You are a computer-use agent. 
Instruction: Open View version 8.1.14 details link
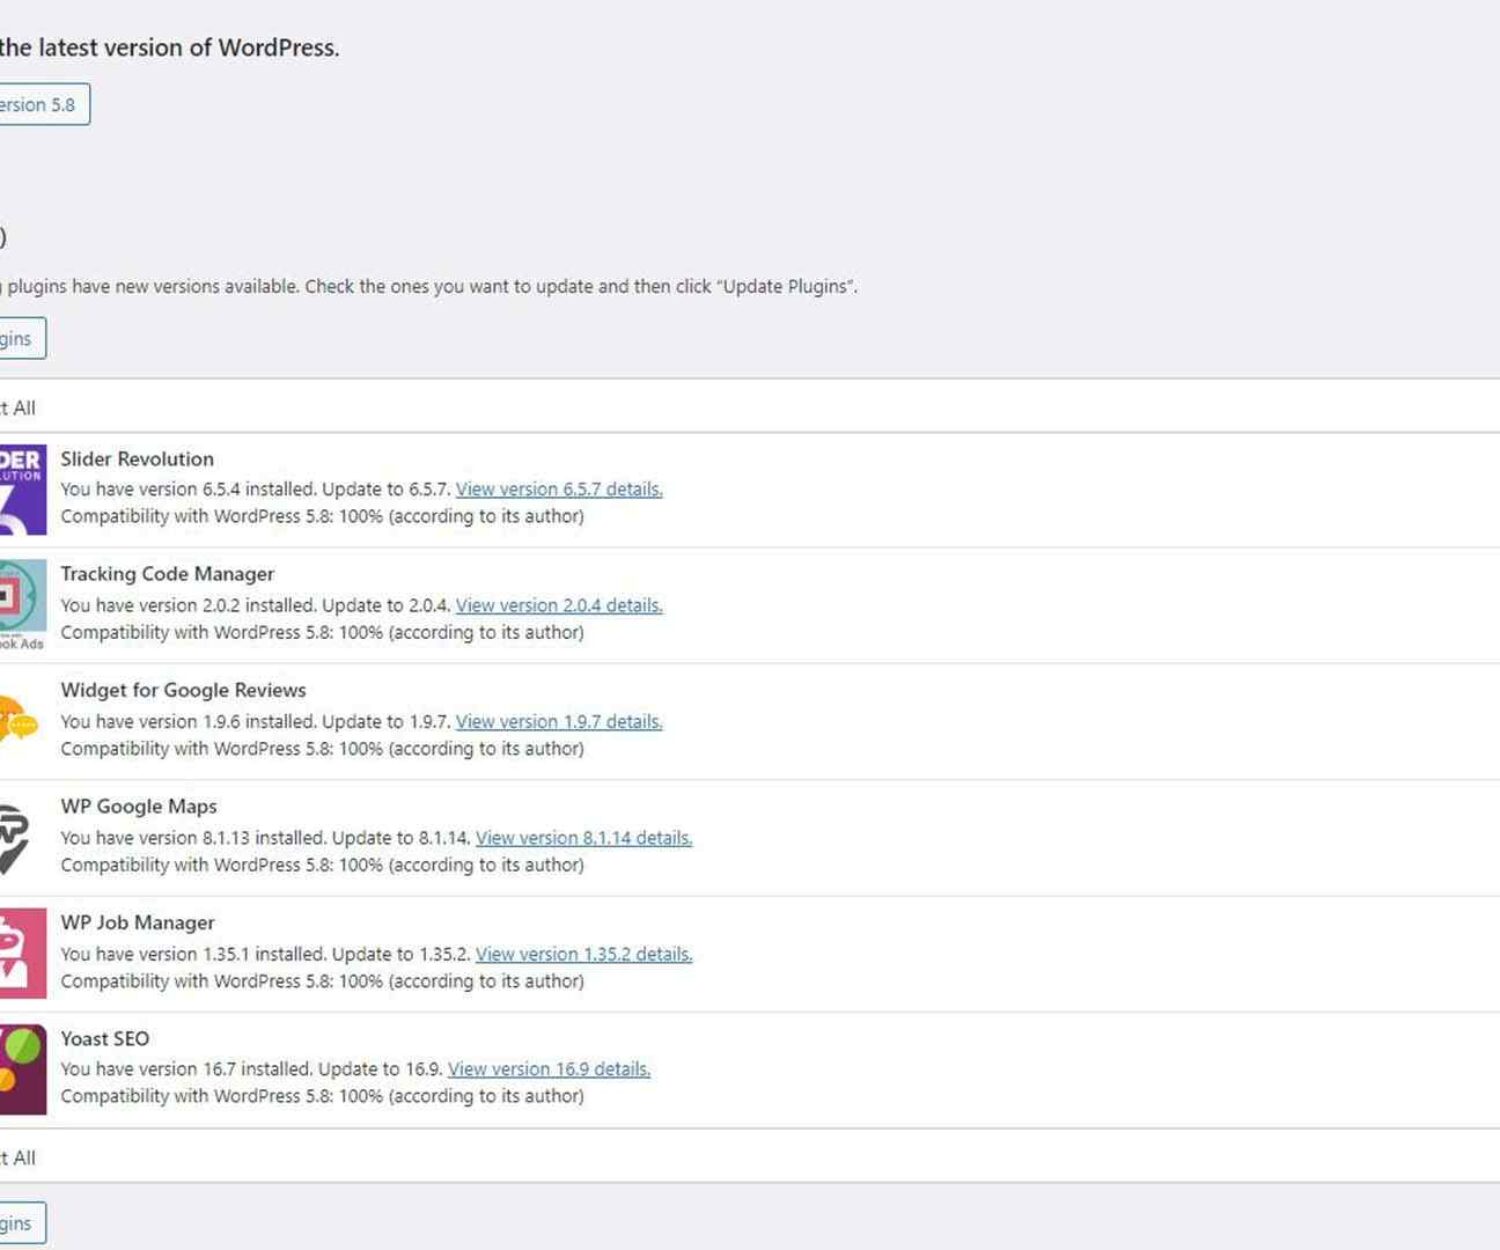[584, 838]
